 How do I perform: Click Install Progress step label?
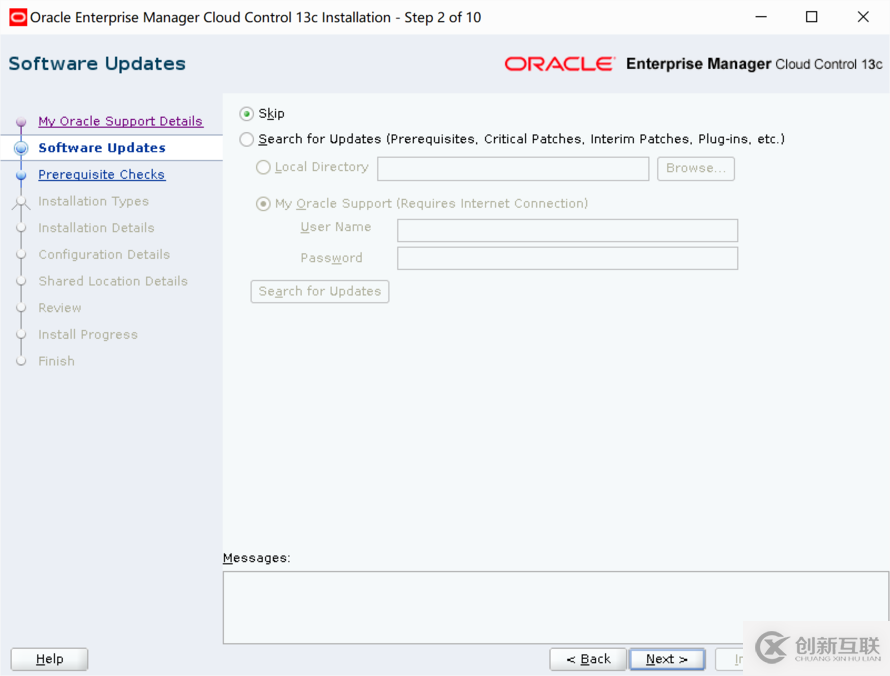tap(88, 335)
